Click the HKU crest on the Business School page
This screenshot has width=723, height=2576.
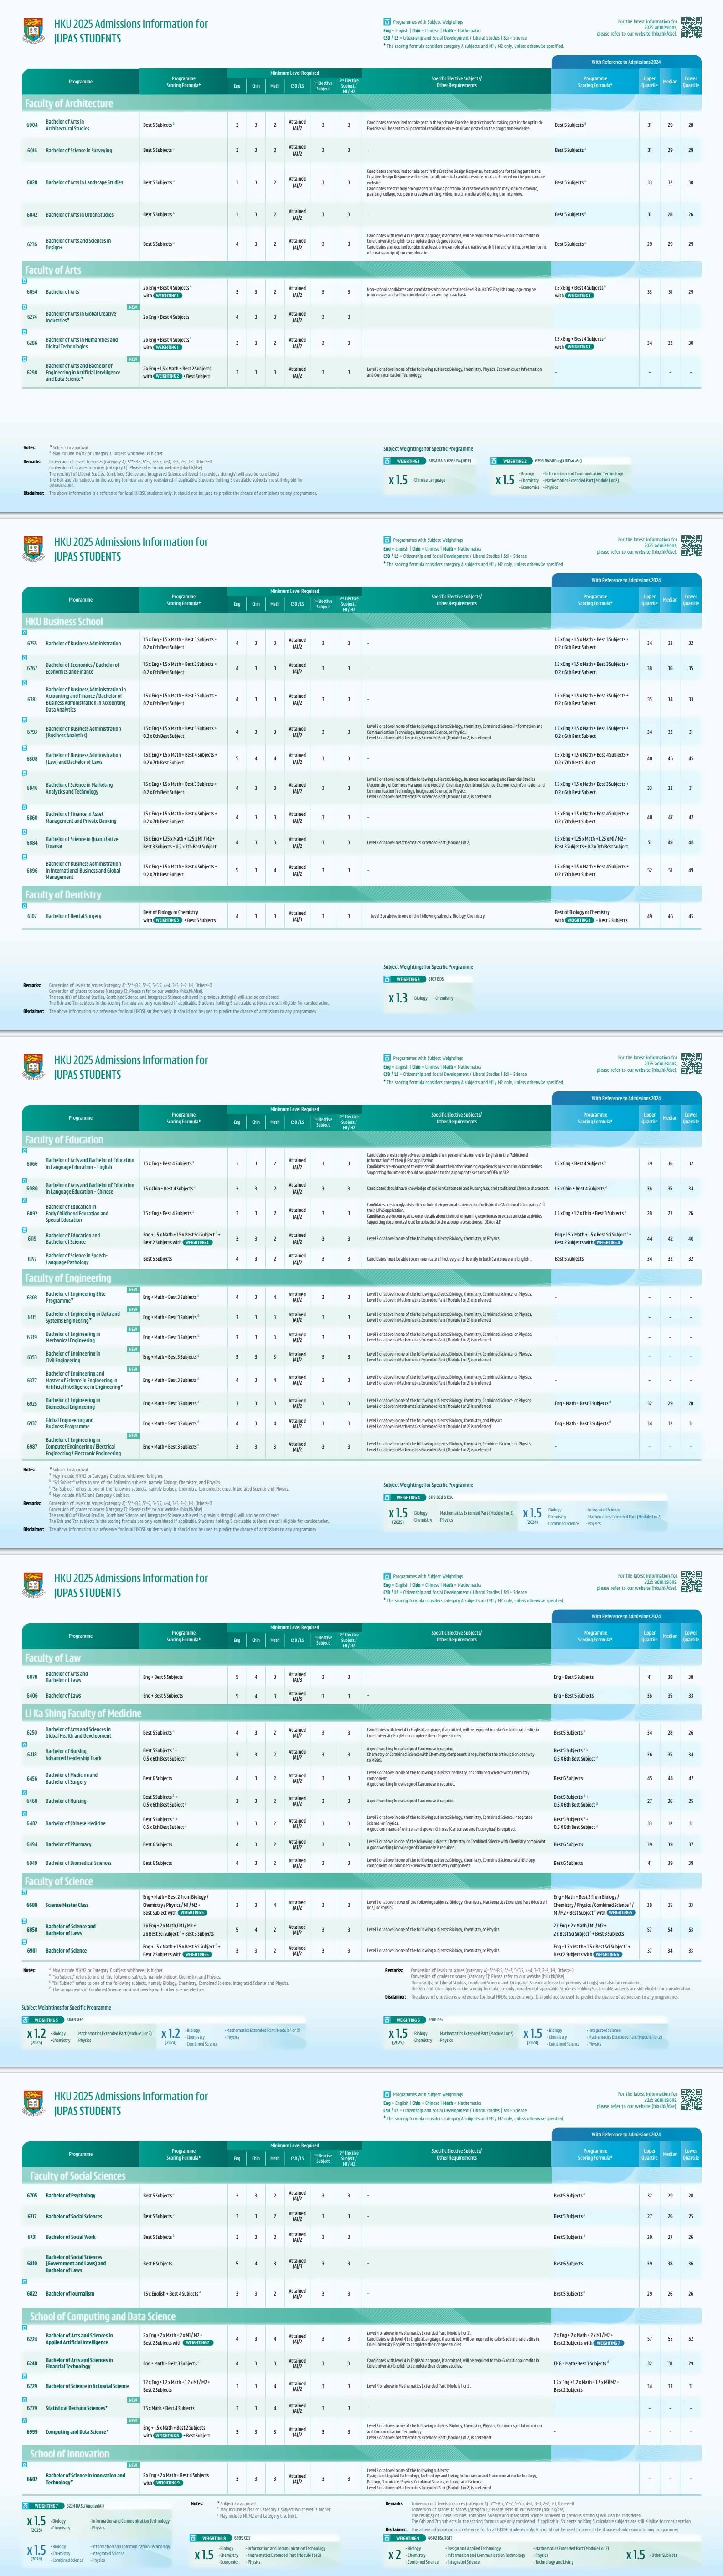coord(33,549)
